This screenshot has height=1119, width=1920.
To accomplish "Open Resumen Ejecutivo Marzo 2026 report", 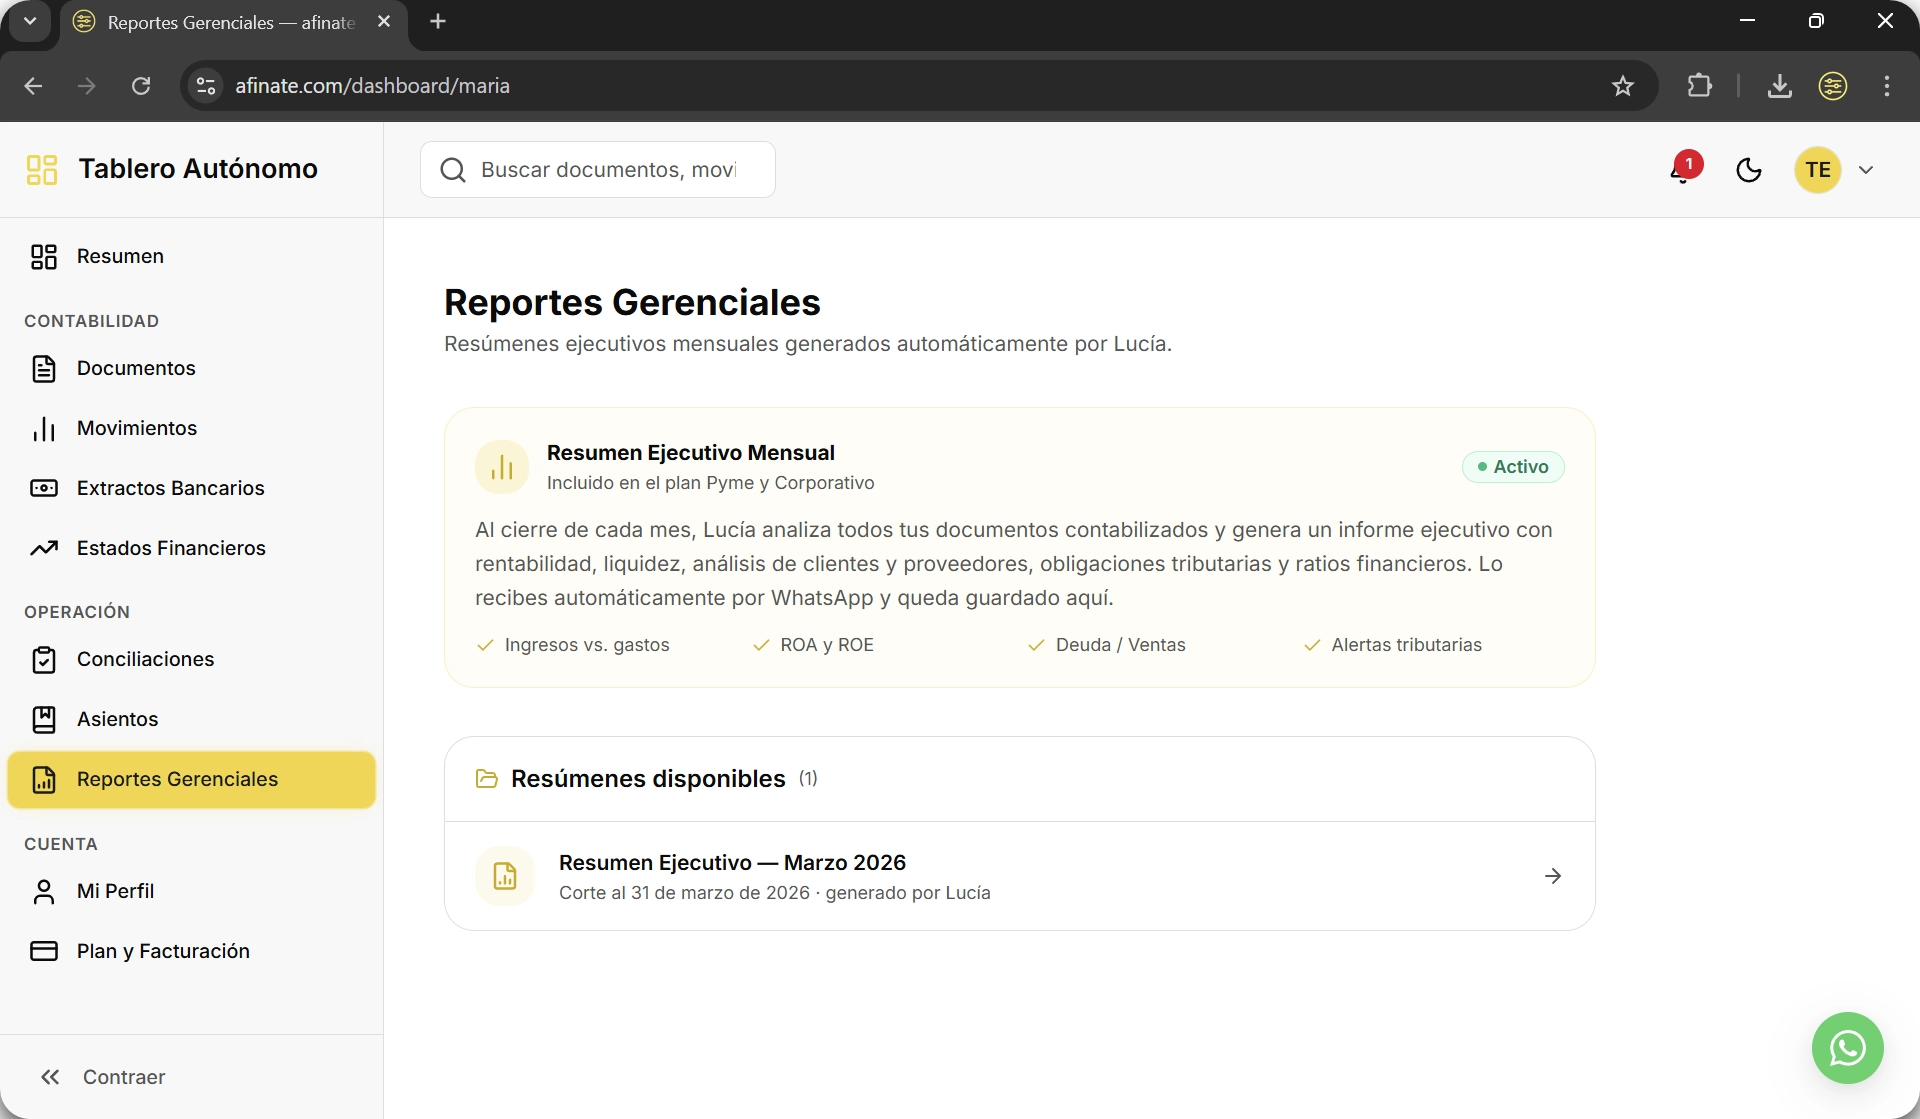I will tap(732, 863).
